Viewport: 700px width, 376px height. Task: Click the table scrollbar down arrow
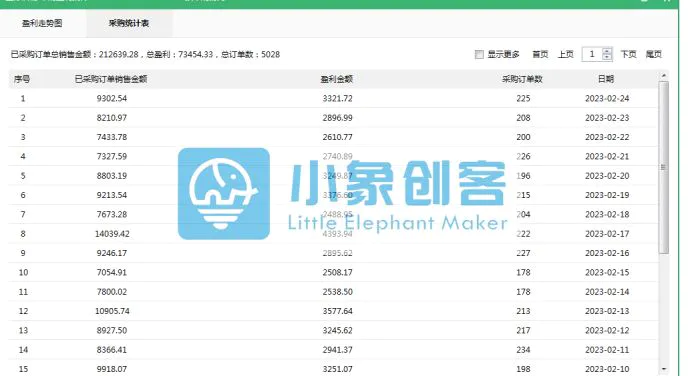(664, 369)
